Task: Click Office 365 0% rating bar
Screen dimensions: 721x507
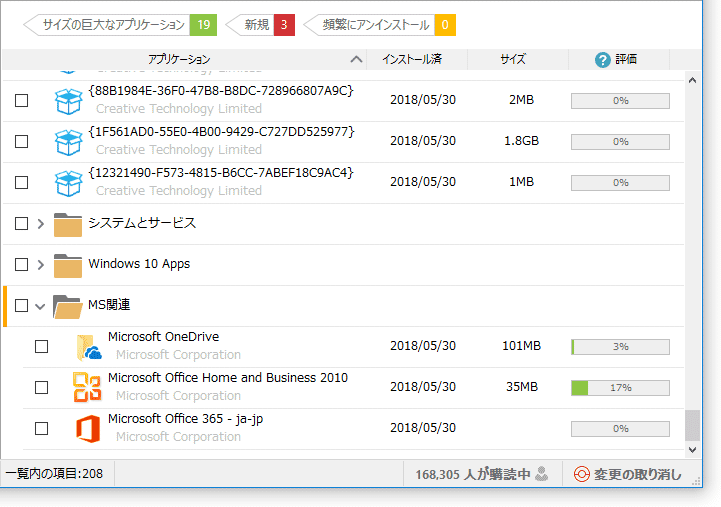Action: (620, 429)
